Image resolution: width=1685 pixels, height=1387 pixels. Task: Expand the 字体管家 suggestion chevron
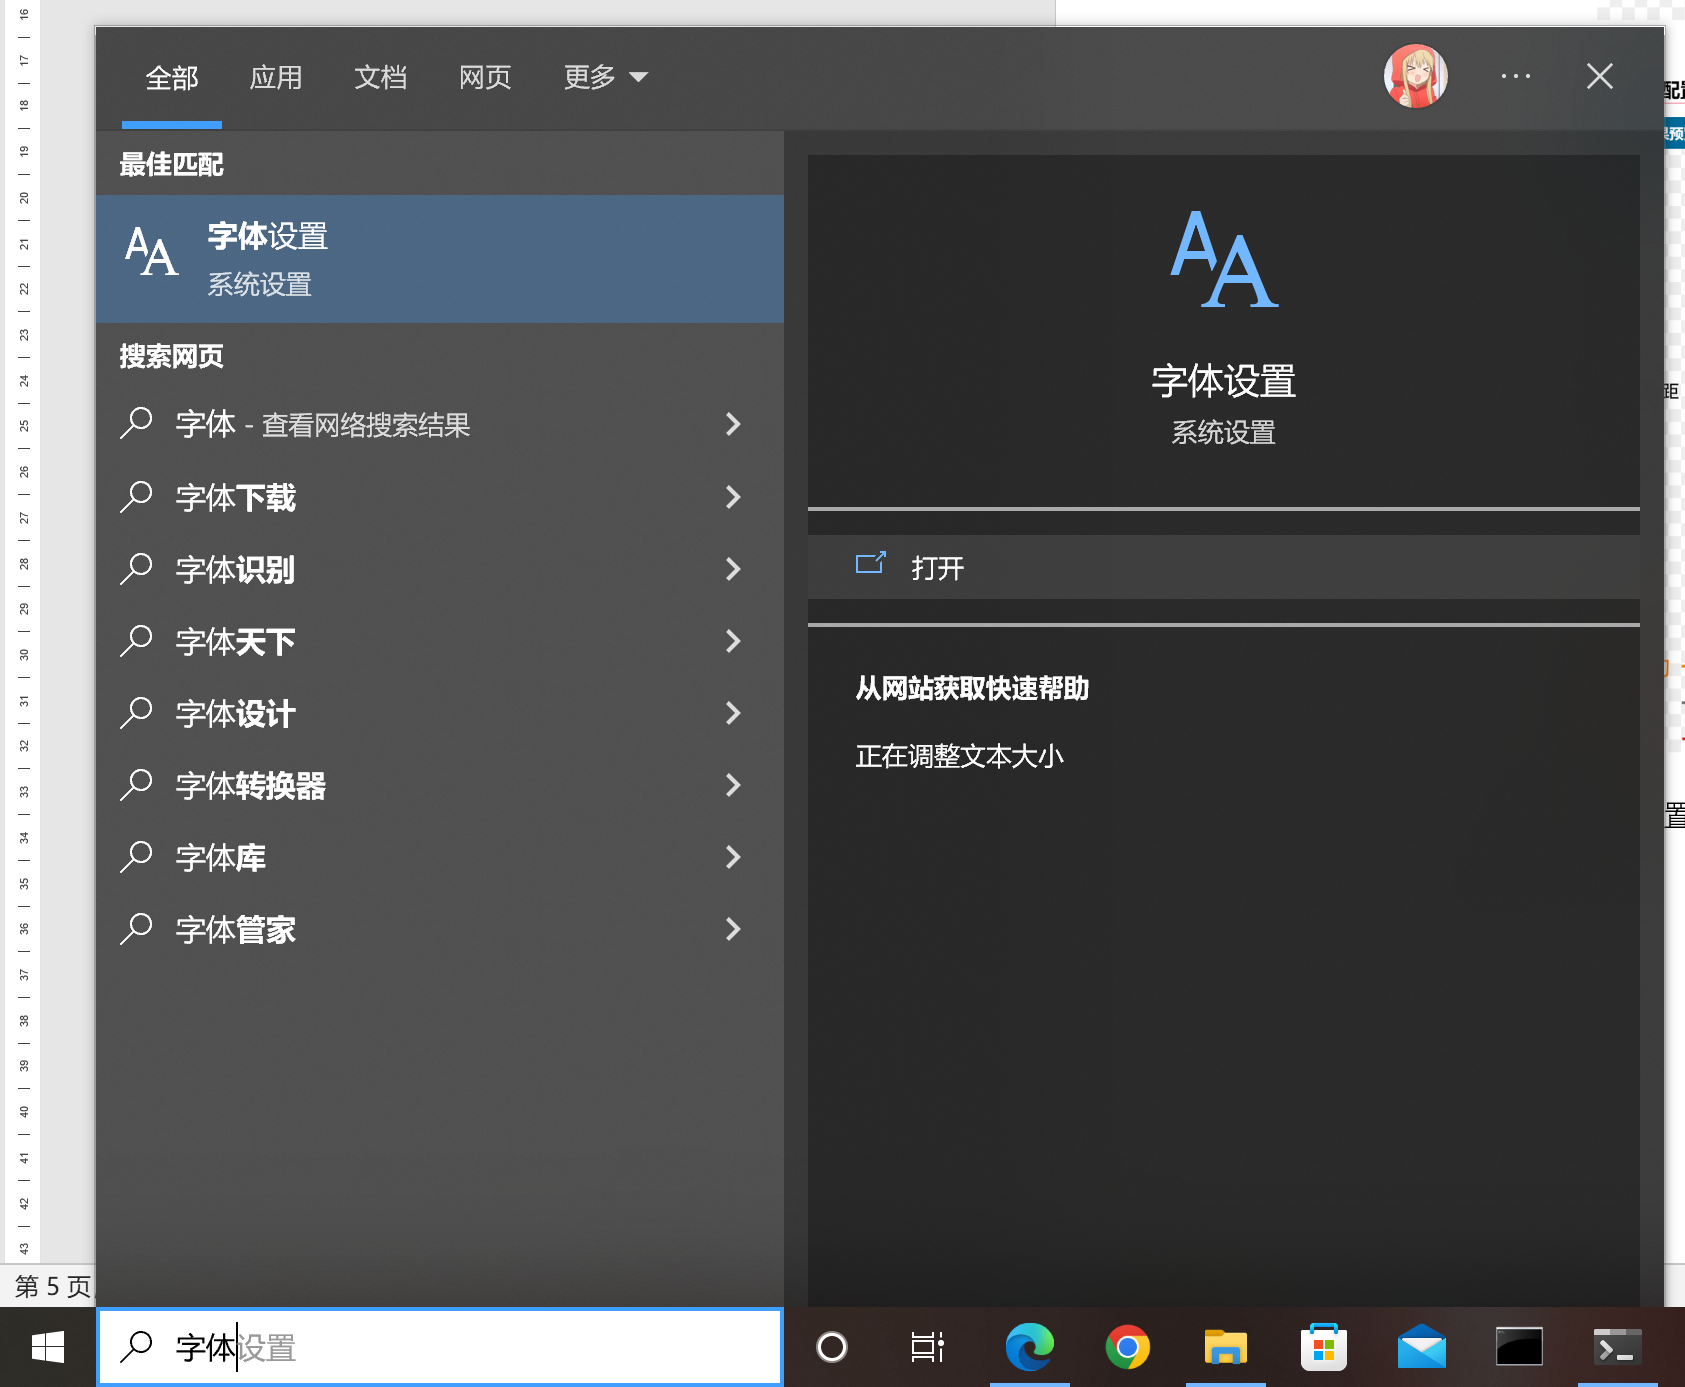pyautogui.click(x=733, y=929)
